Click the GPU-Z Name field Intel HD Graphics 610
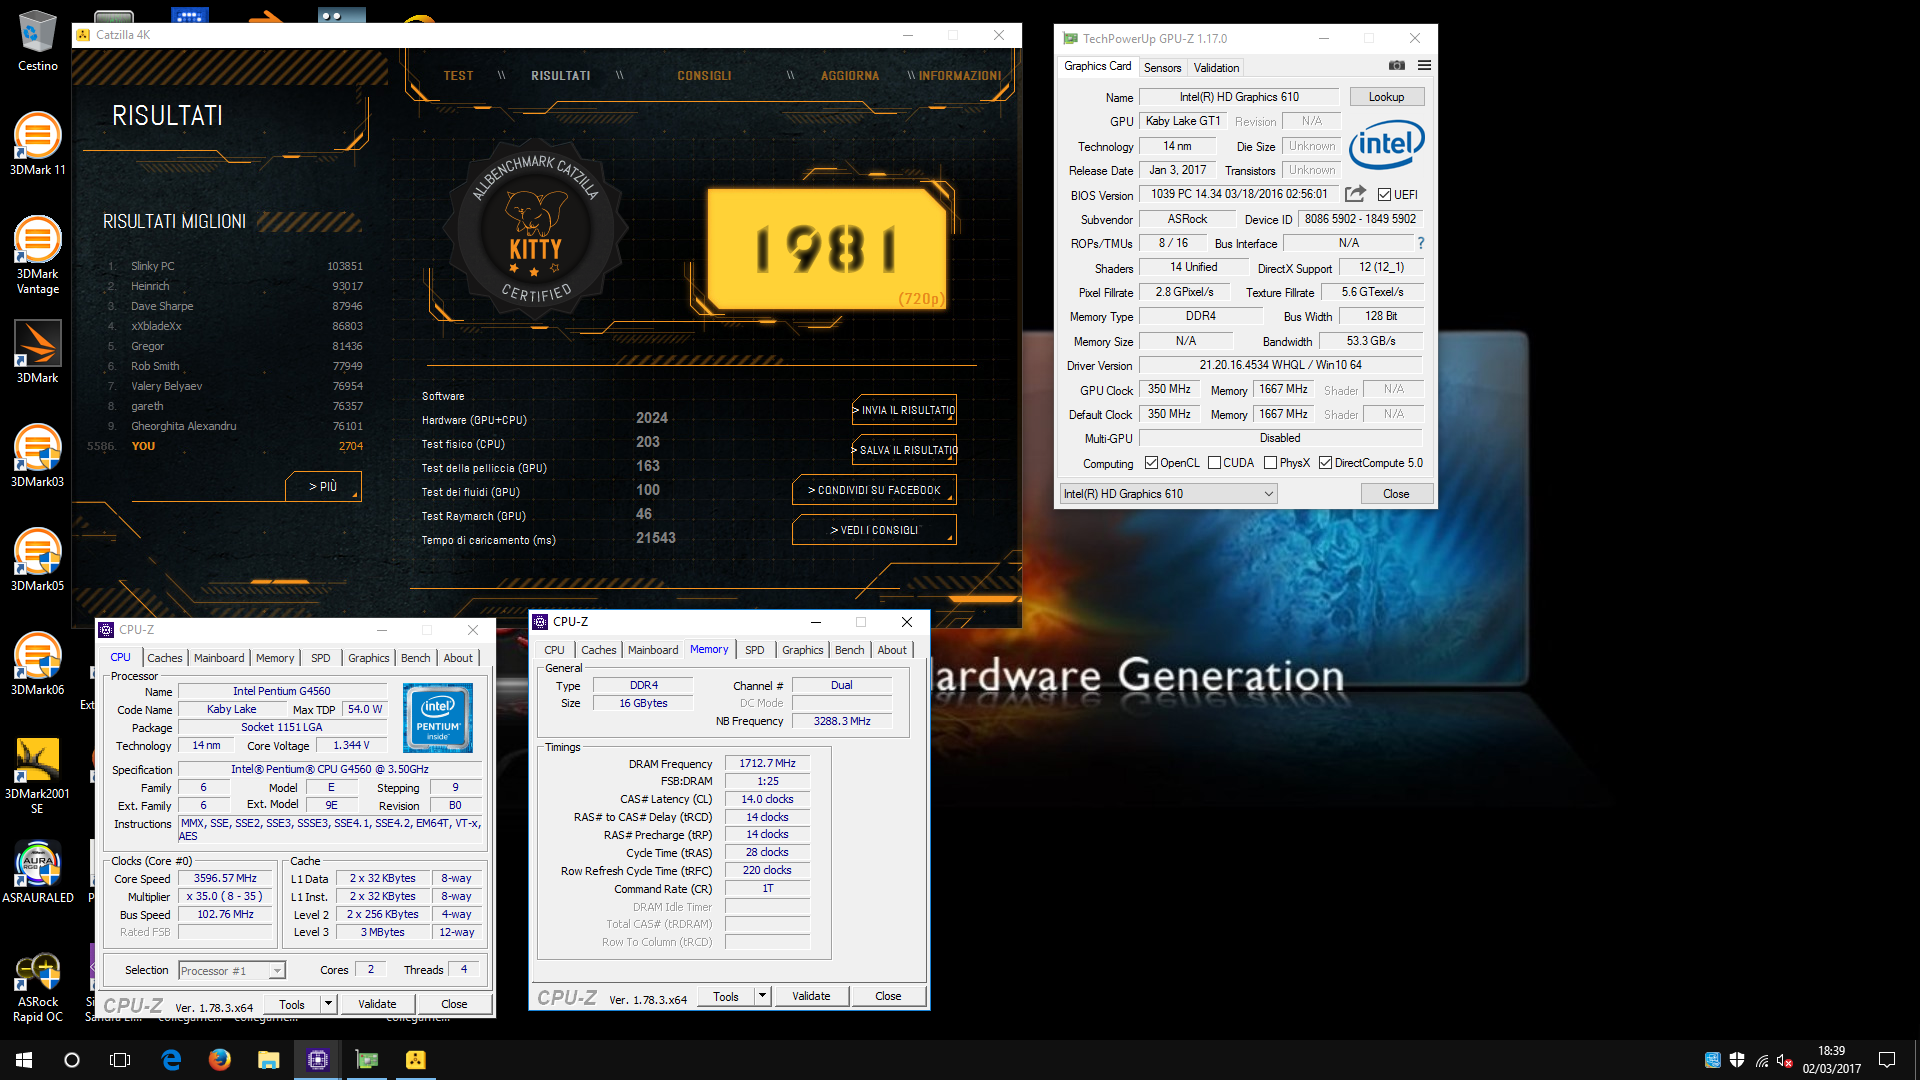Image resolution: width=1920 pixels, height=1080 pixels. click(1239, 97)
